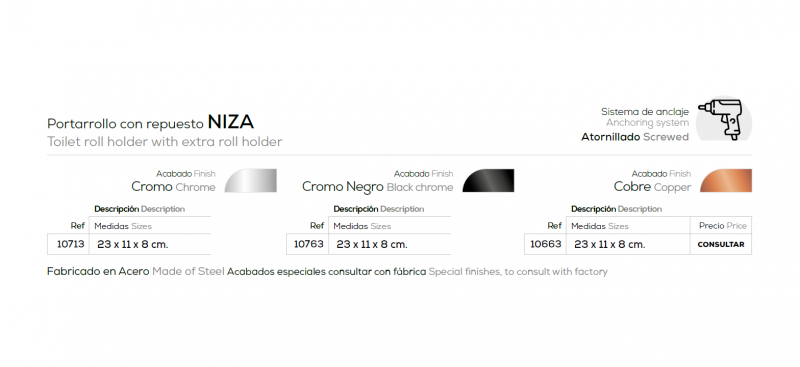Click the NIZA product title
Image resolution: width=800 pixels, height=367 pixels.
pos(231,122)
